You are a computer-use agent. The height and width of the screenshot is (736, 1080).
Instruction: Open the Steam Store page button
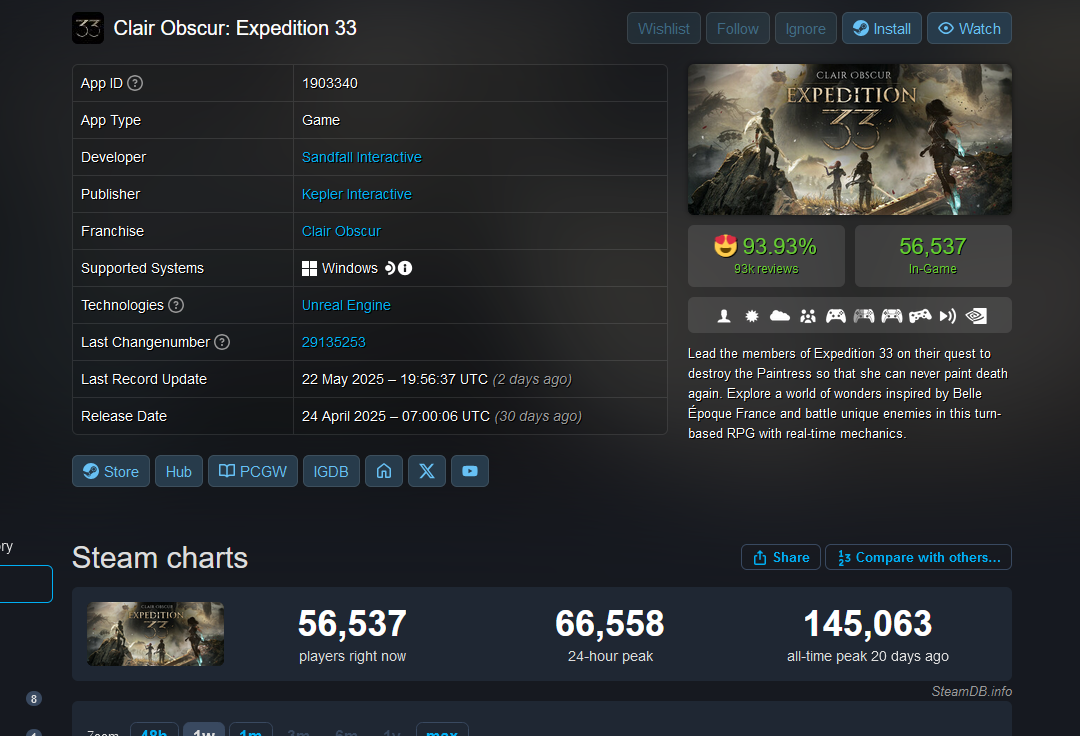click(111, 471)
